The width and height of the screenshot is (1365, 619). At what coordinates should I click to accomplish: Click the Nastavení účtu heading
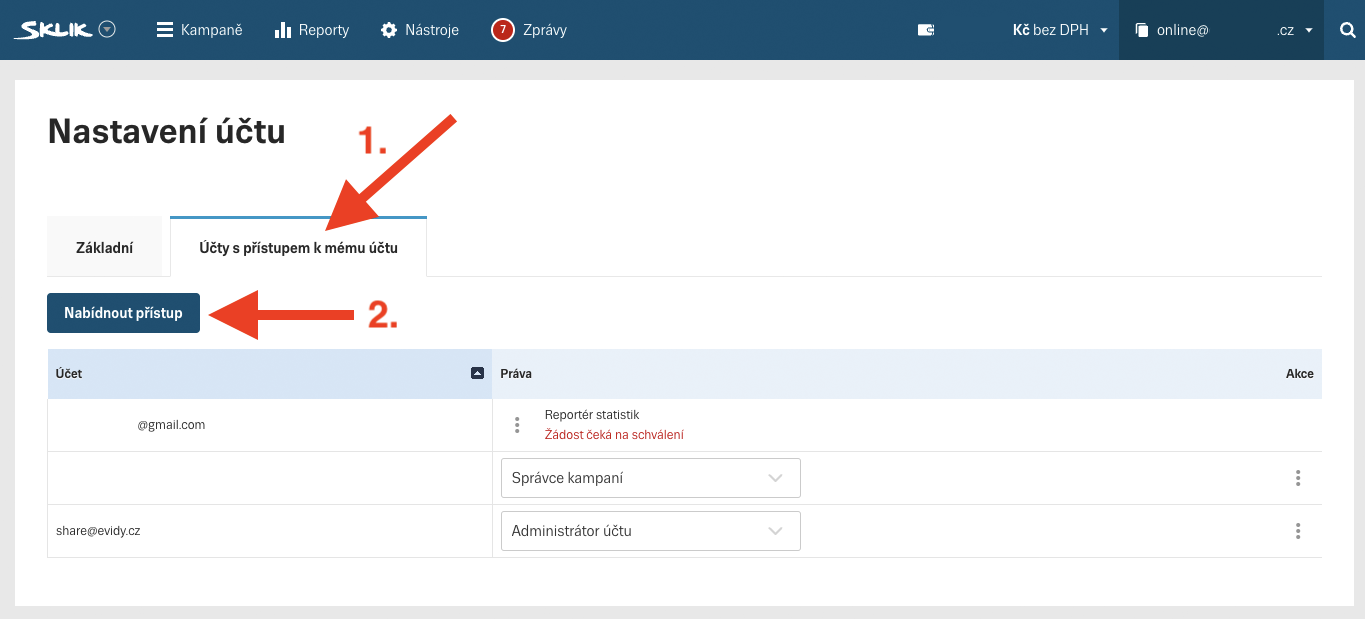click(x=167, y=131)
